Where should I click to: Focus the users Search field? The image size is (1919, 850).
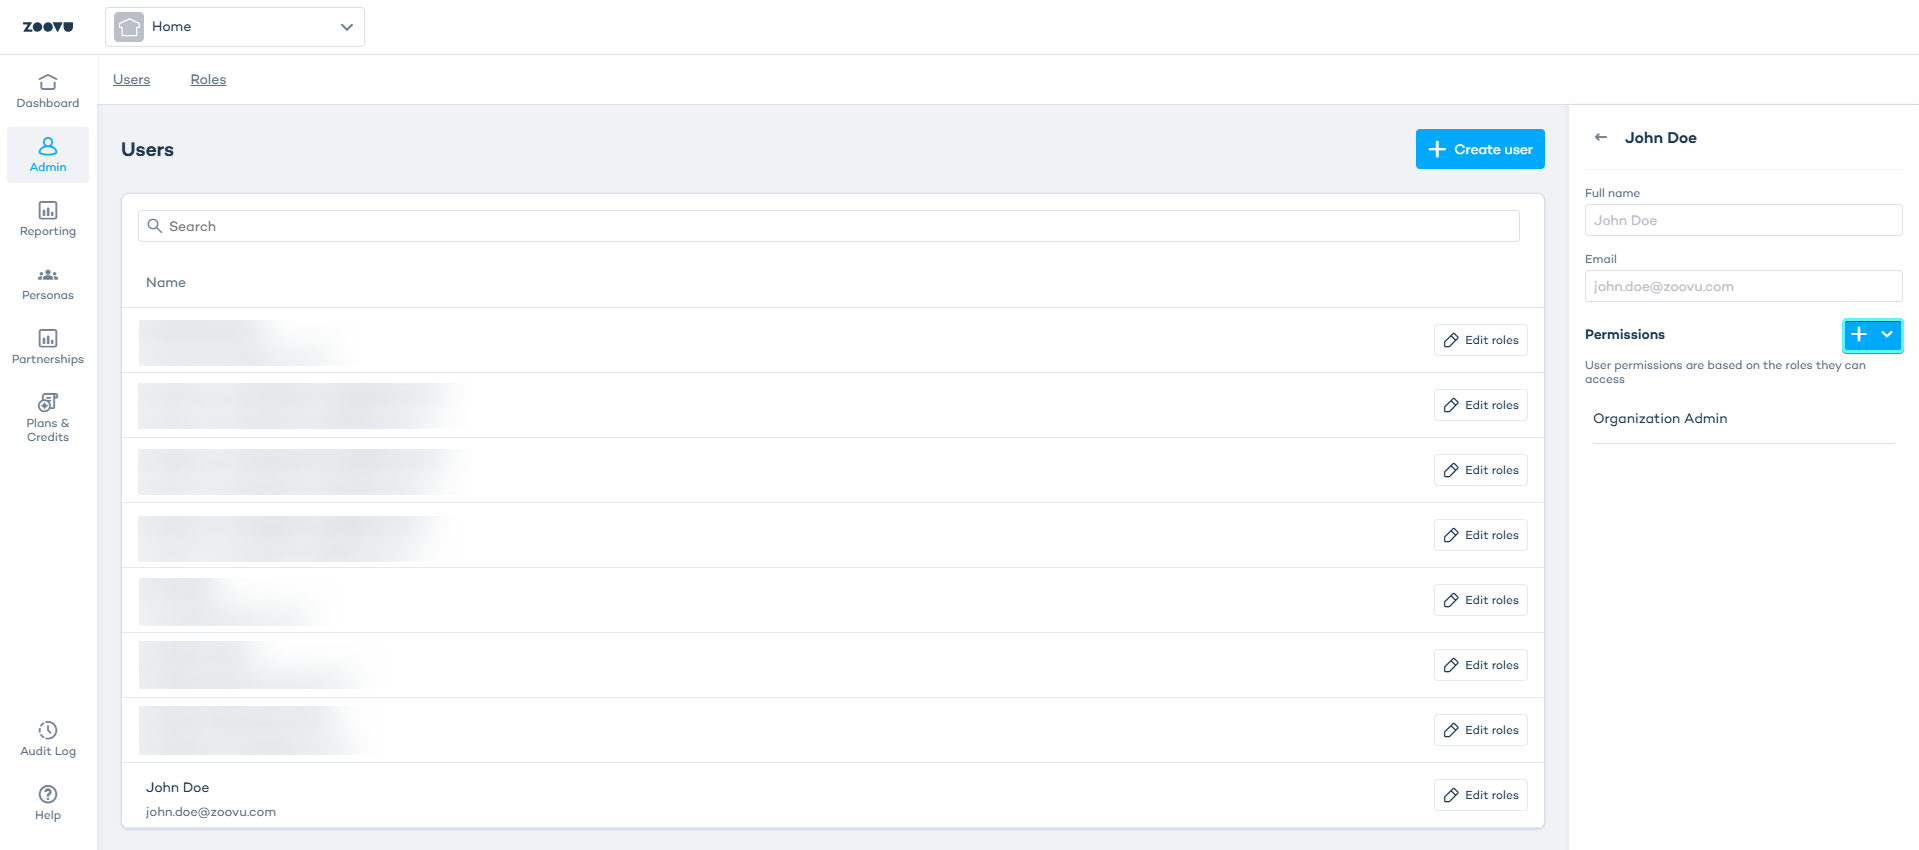click(x=828, y=226)
